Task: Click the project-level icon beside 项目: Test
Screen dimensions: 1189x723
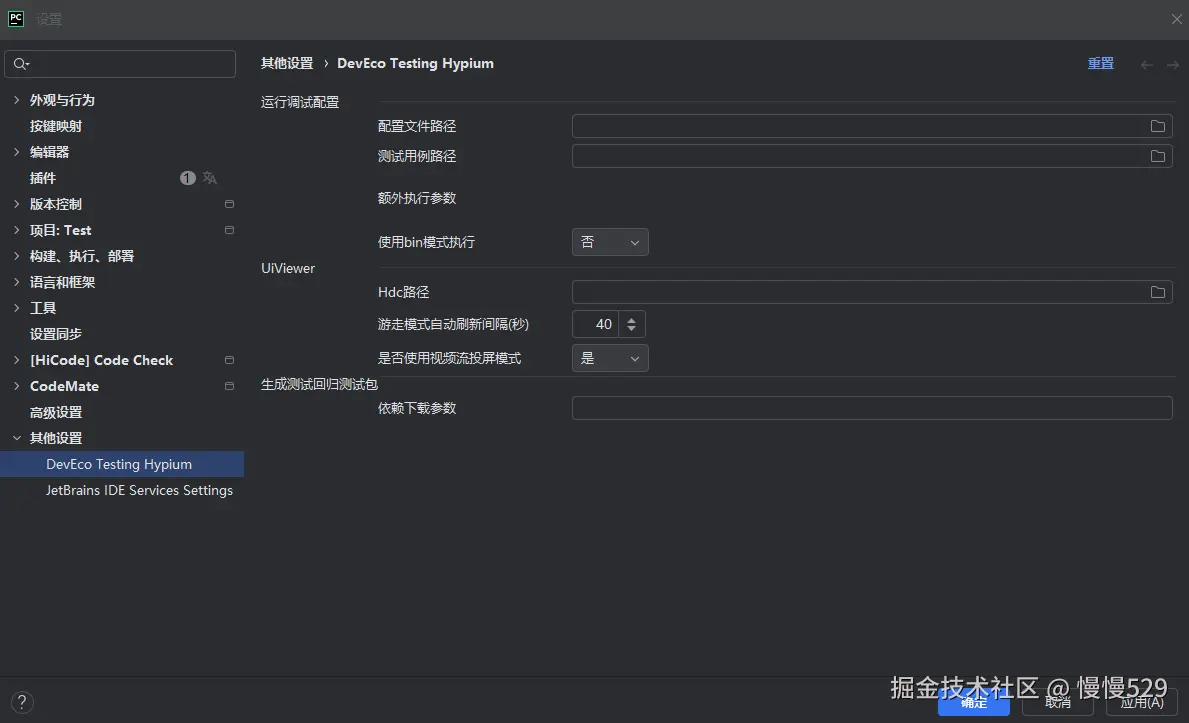Action: tap(229, 230)
